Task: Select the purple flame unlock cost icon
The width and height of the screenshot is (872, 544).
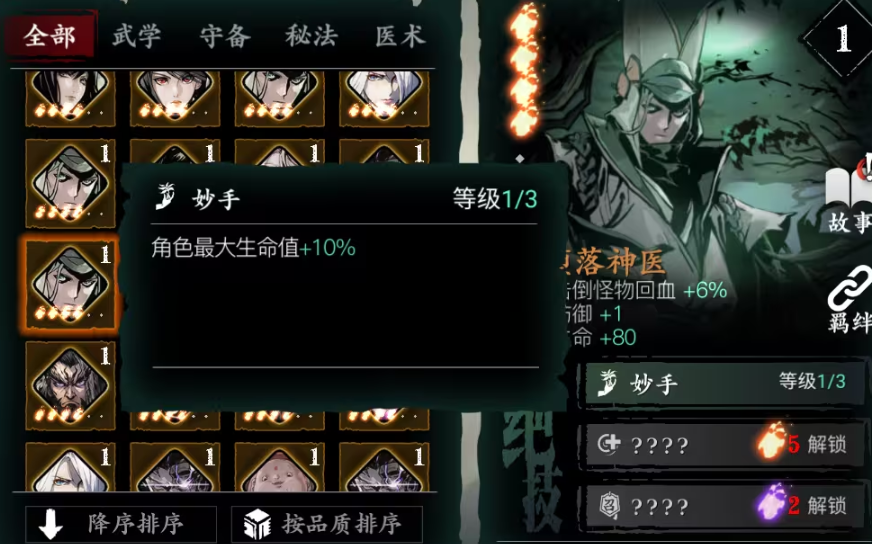Action: (x=772, y=502)
